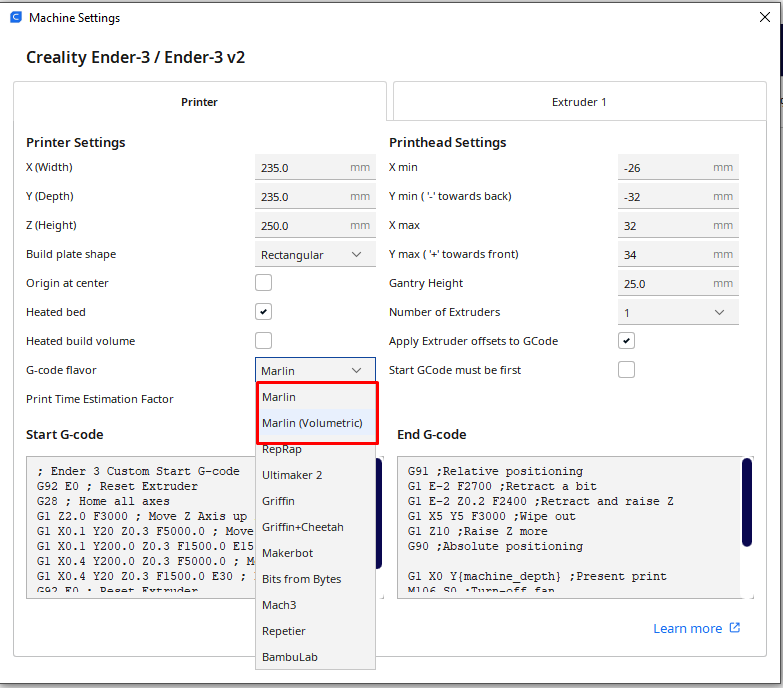Click the End G-code vertical scrollbar
This screenshot has height=688, width=783.
747,502
